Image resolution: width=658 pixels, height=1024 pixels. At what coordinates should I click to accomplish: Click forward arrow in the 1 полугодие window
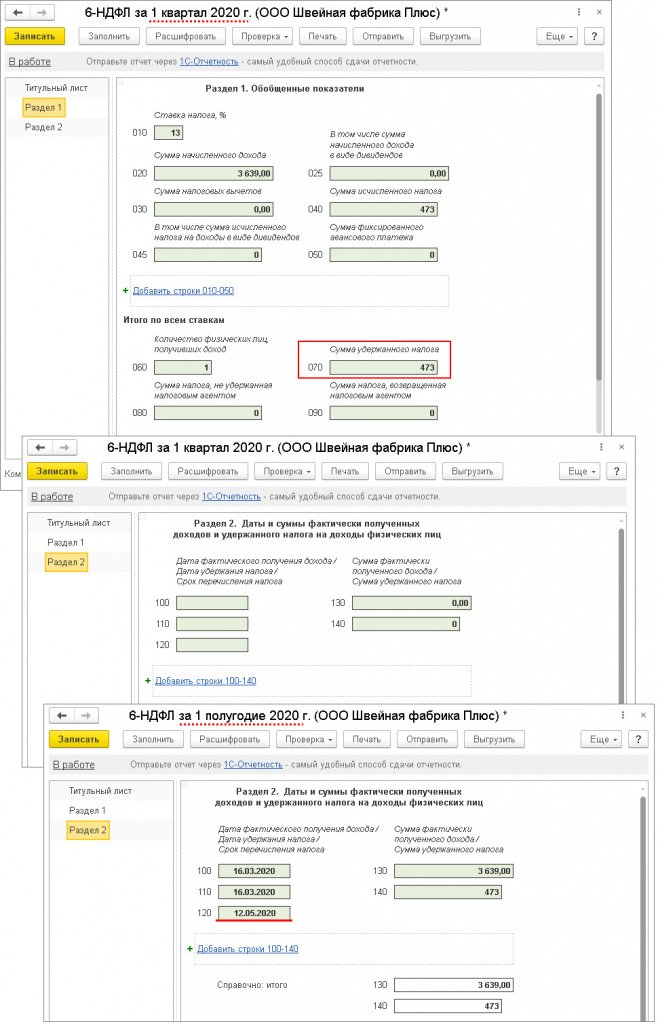pyautogui.click(x=85, y=715)
